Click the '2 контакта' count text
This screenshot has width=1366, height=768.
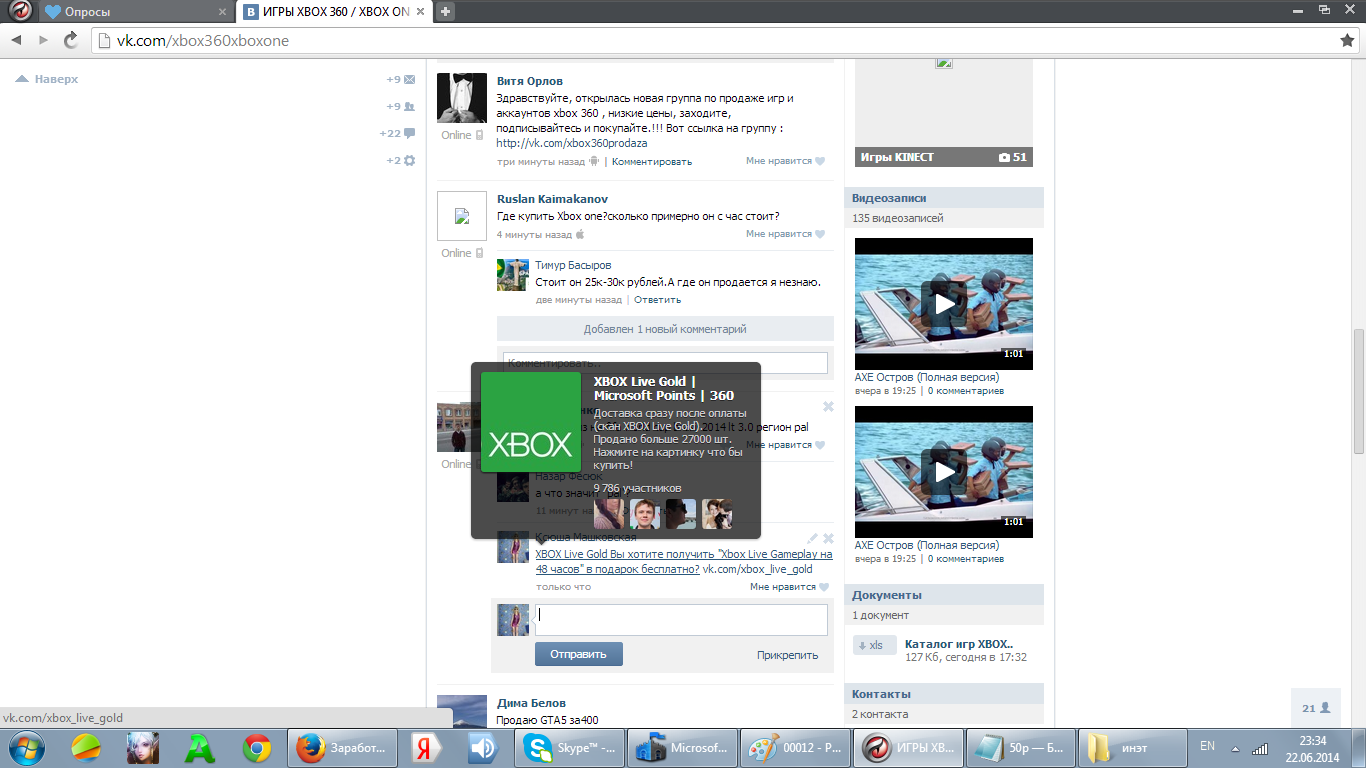tap(880, 714)
